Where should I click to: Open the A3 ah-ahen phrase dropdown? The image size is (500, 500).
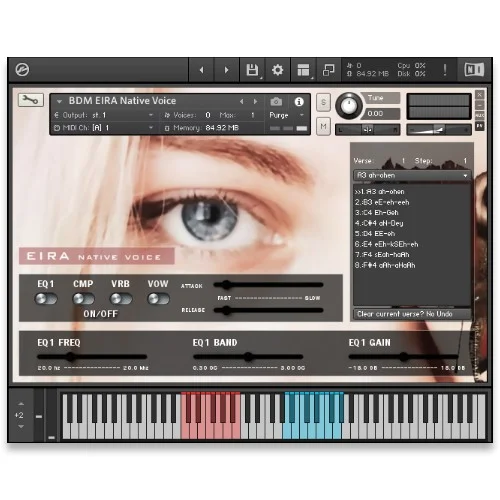point(412,175)
